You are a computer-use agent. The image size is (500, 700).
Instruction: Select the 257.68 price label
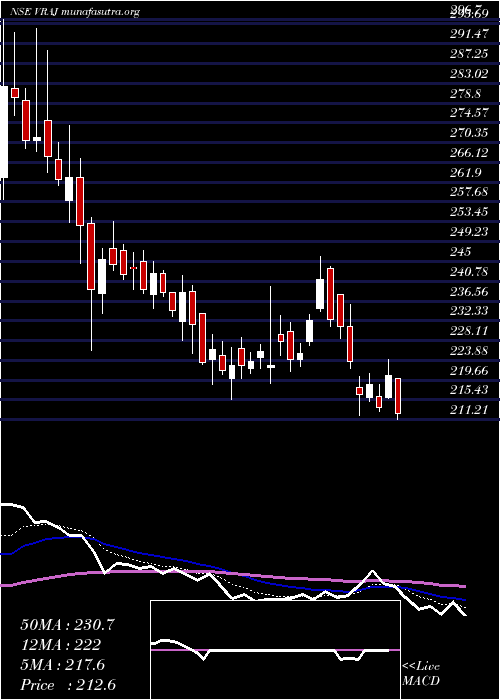[x=469, y=192]
